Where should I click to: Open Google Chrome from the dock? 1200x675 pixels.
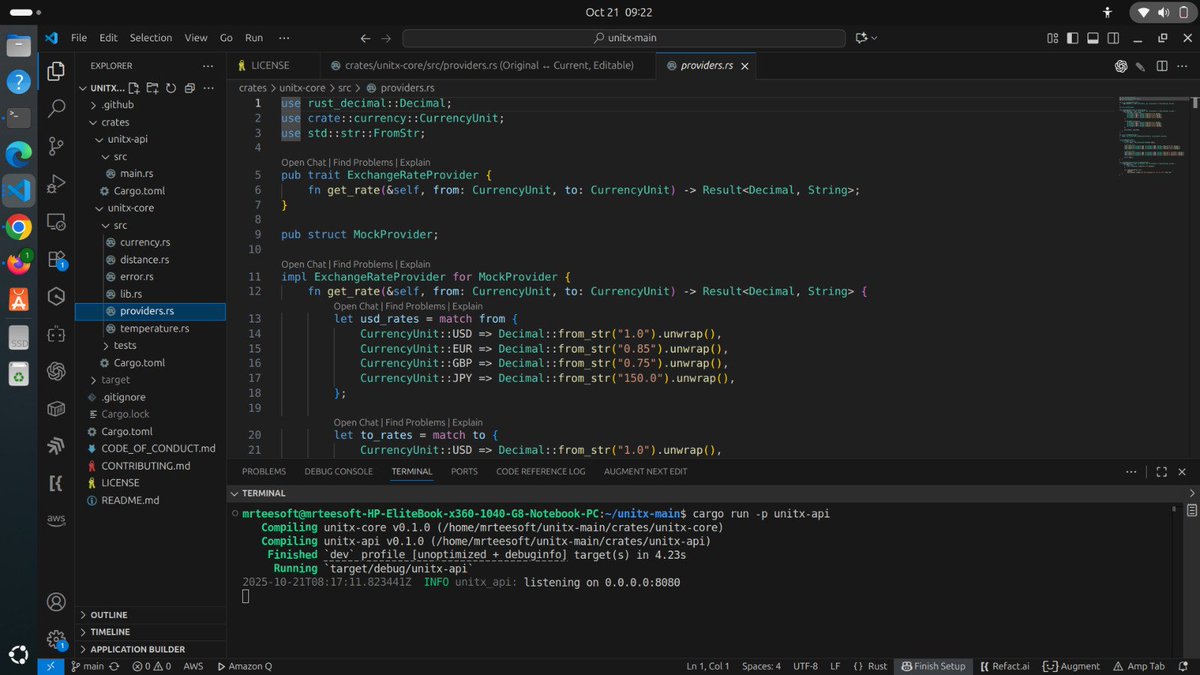coord(19,227)
